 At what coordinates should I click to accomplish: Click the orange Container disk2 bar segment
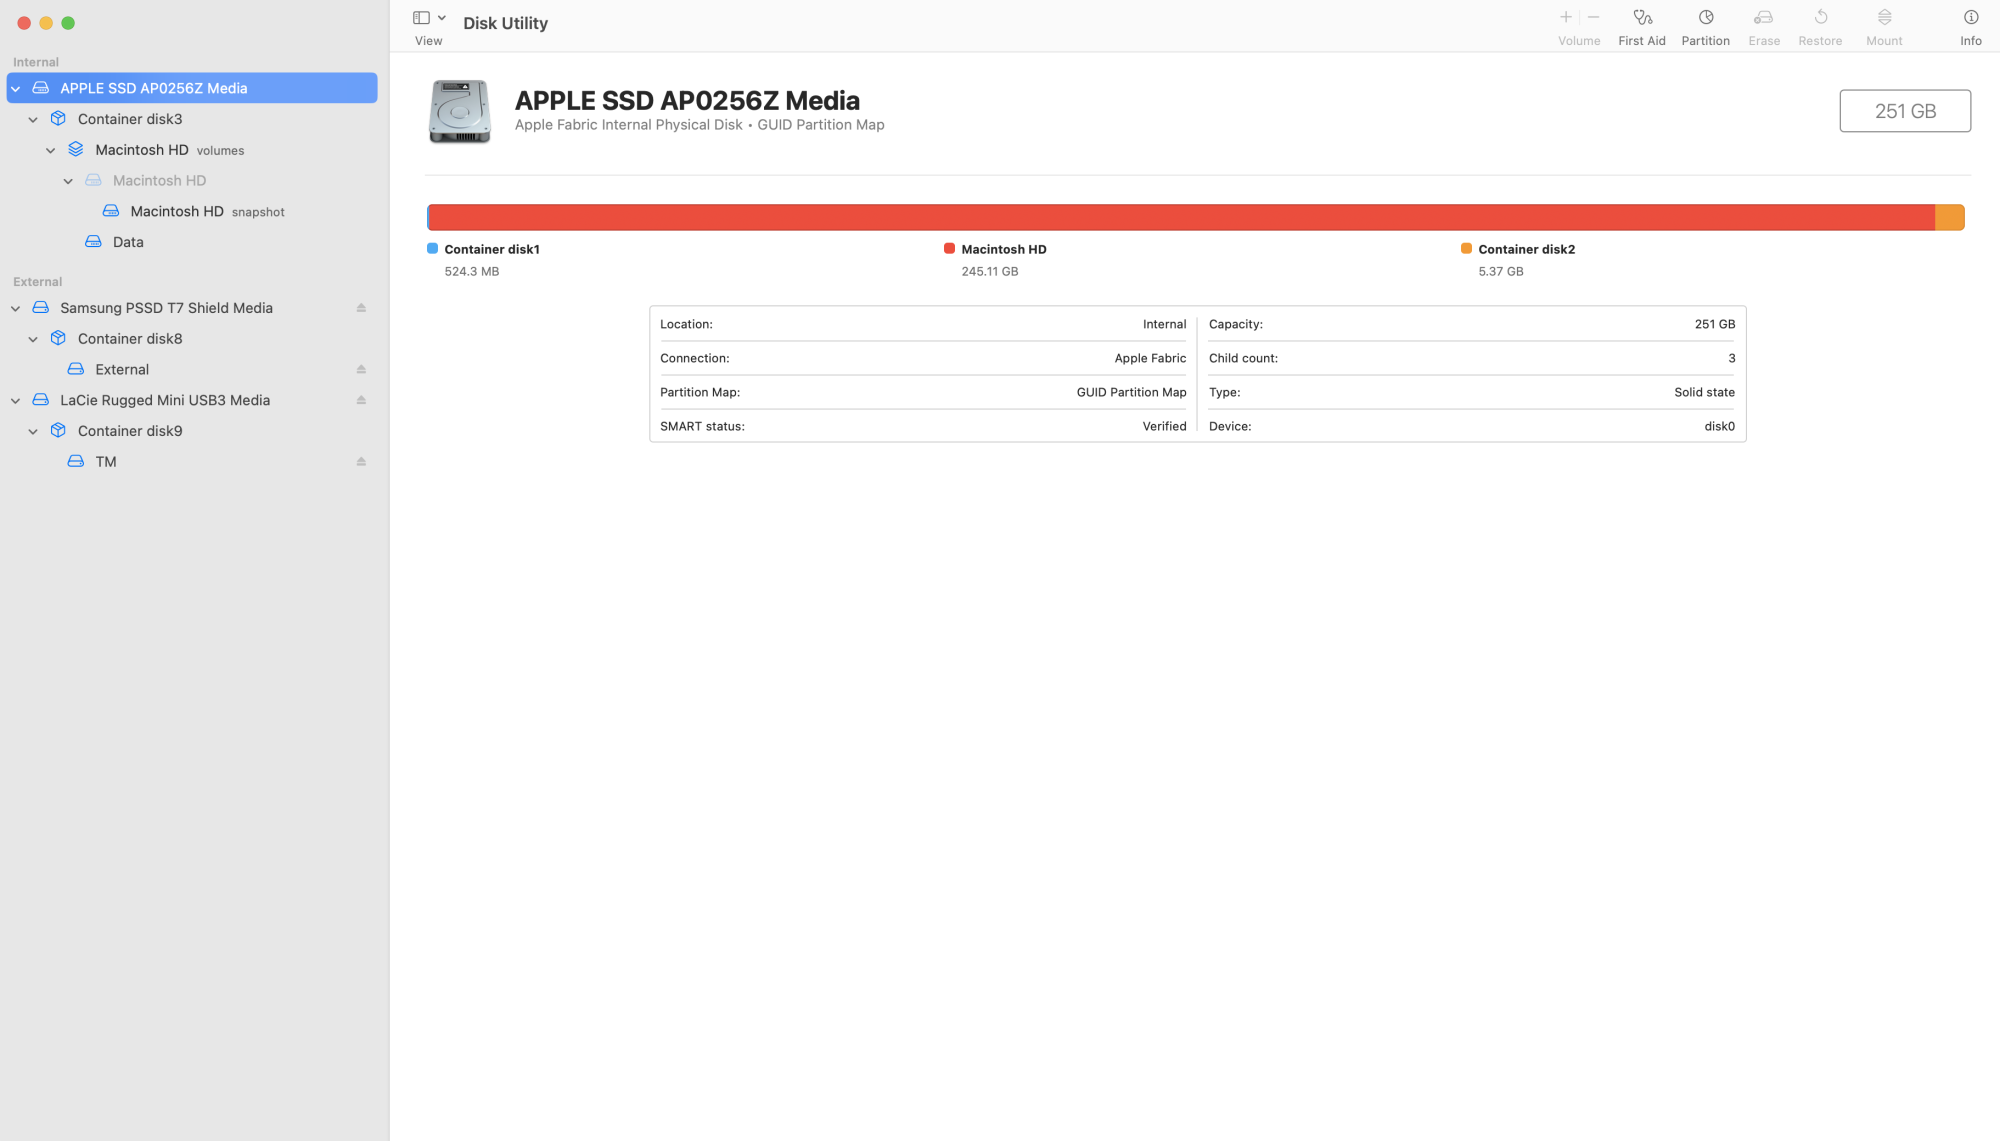point(1949,218)
